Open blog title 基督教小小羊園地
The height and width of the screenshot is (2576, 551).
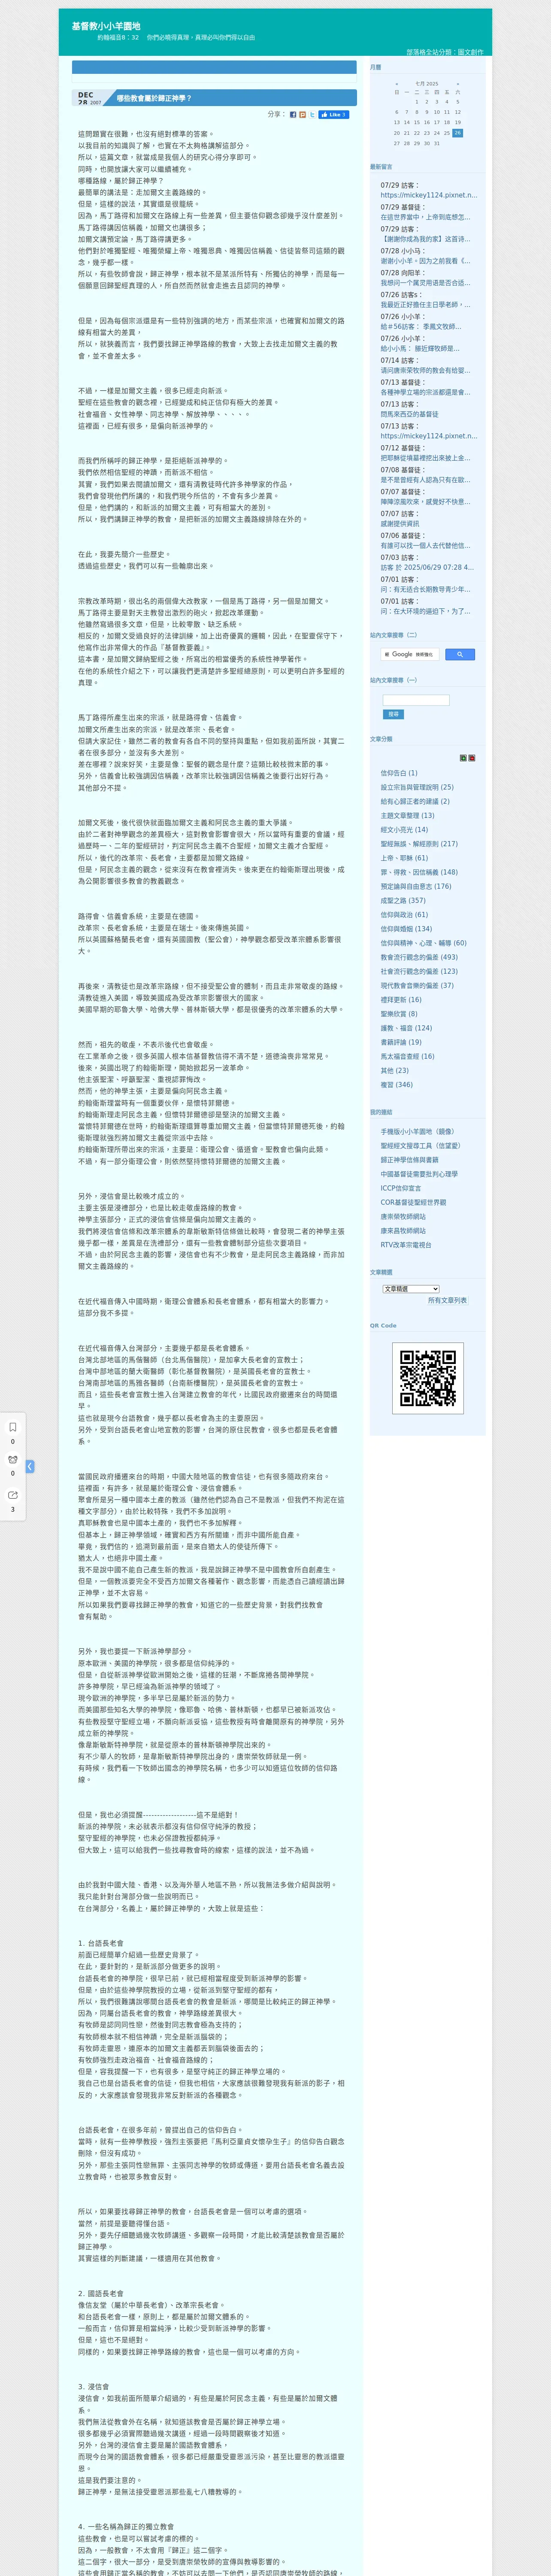click(106, 26)
